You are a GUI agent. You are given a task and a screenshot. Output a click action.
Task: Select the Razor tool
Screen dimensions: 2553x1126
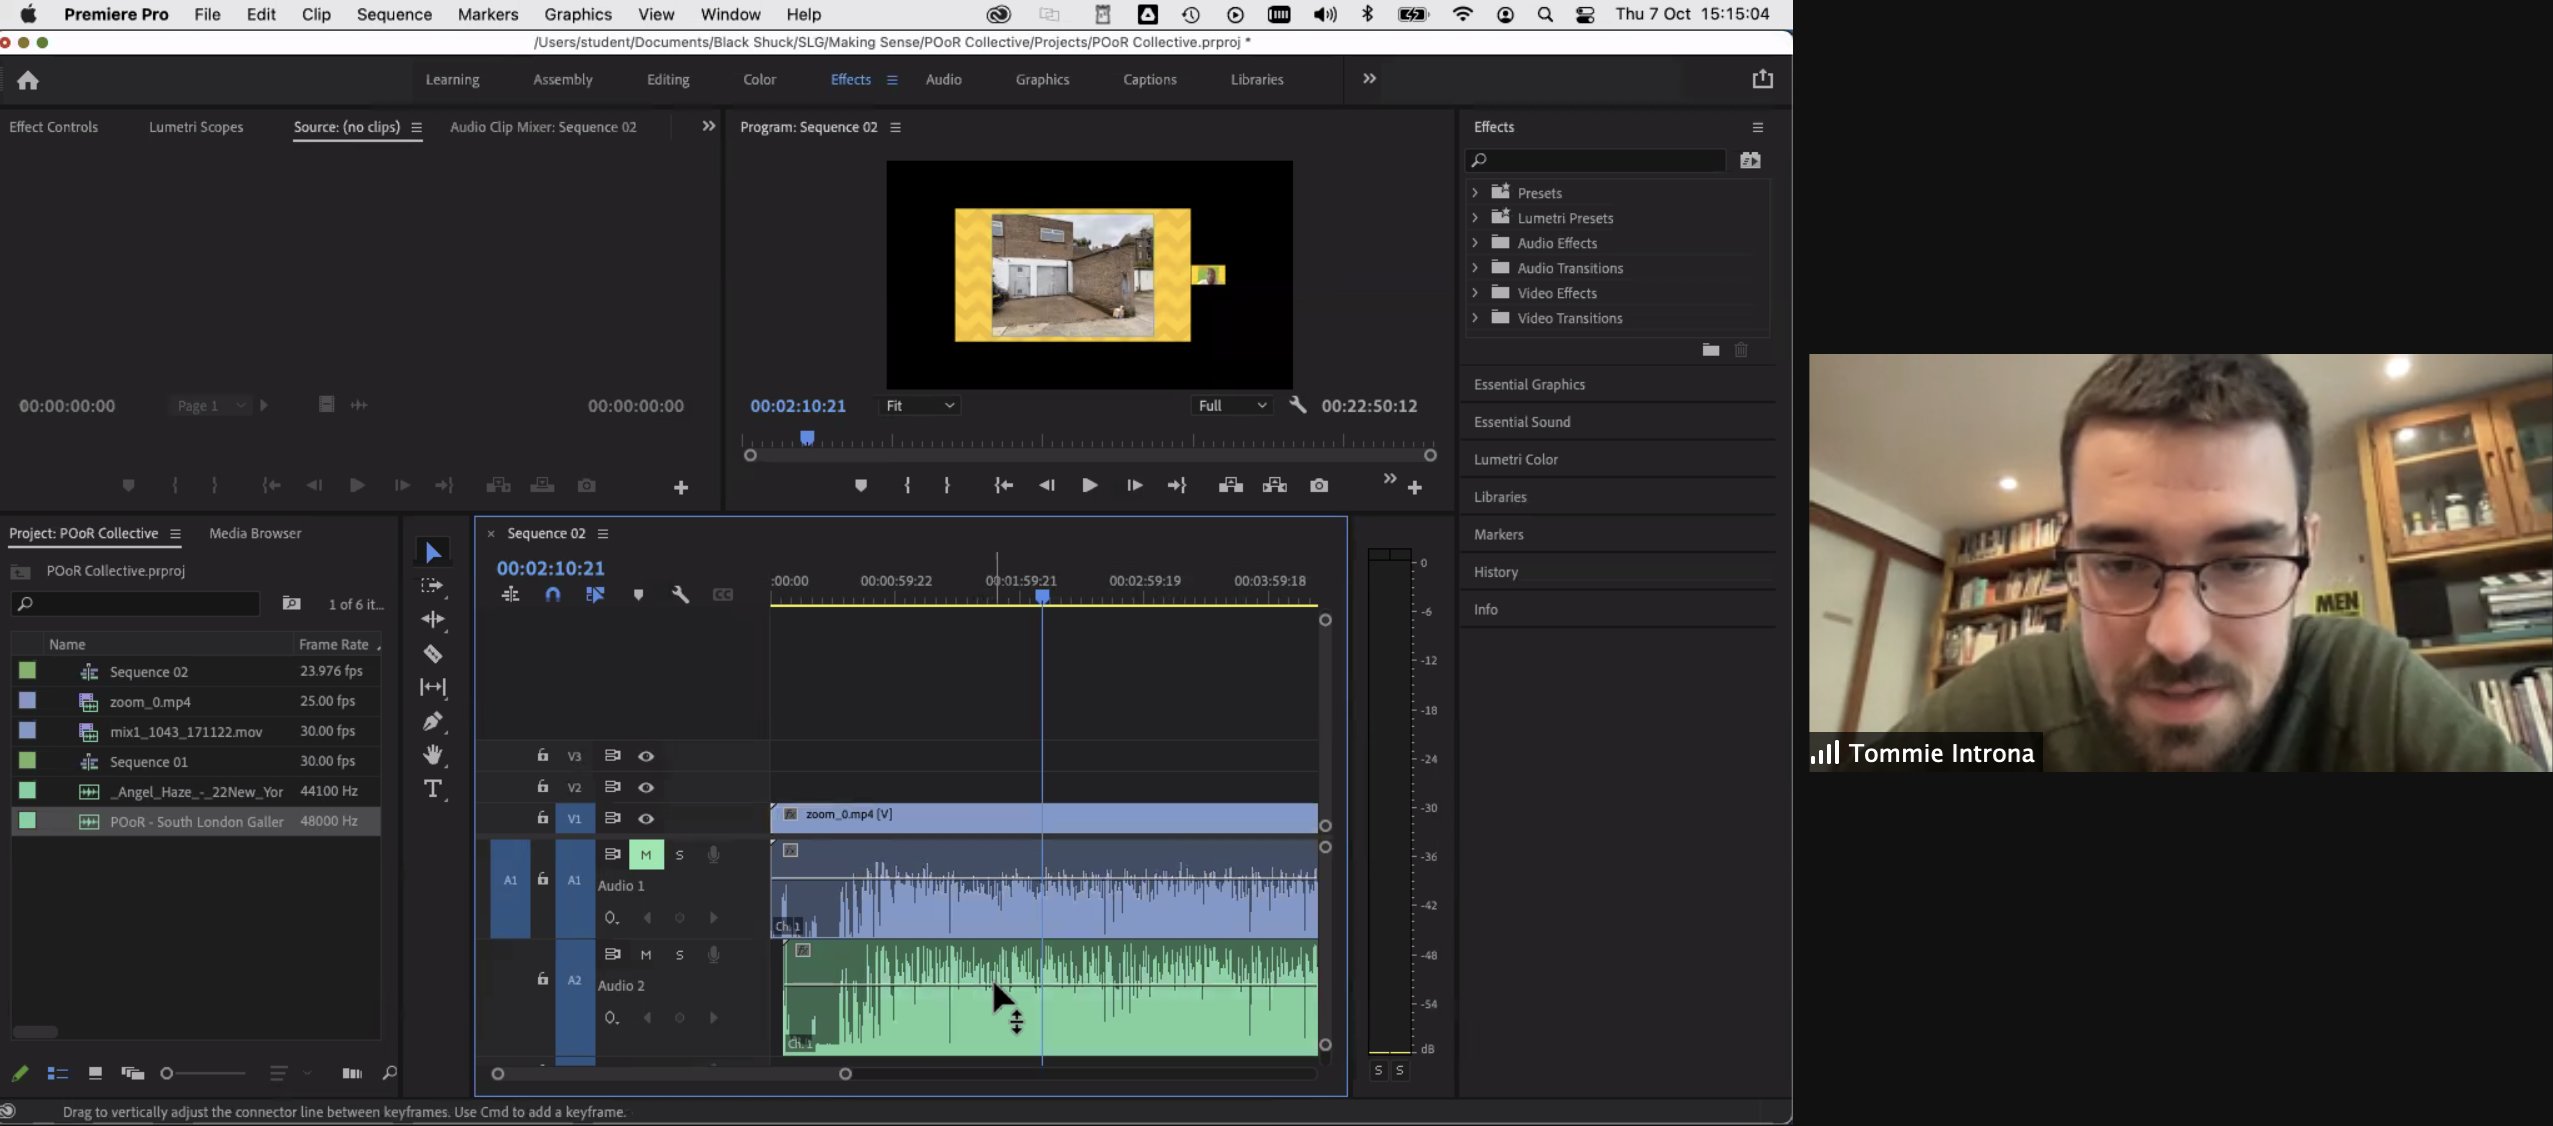(x=432, y=653)
